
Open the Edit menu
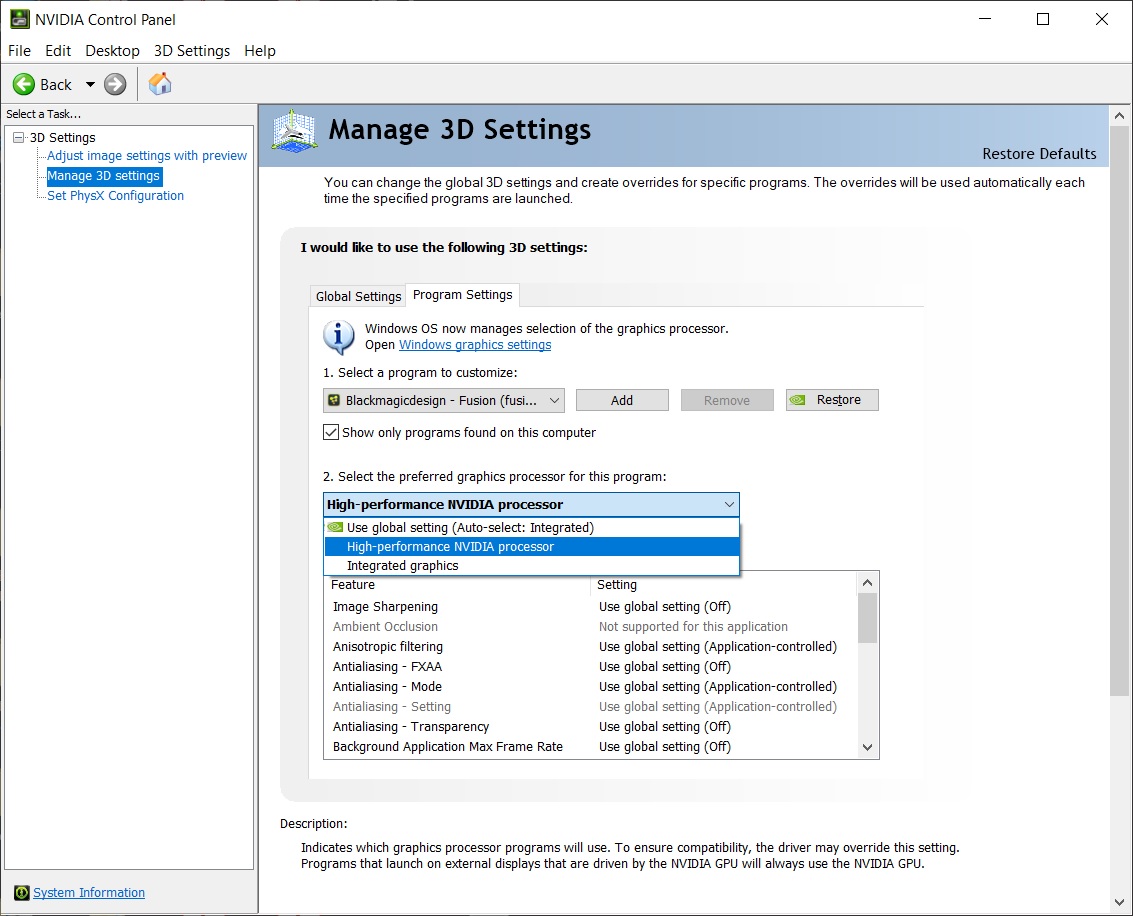[58, 51]
